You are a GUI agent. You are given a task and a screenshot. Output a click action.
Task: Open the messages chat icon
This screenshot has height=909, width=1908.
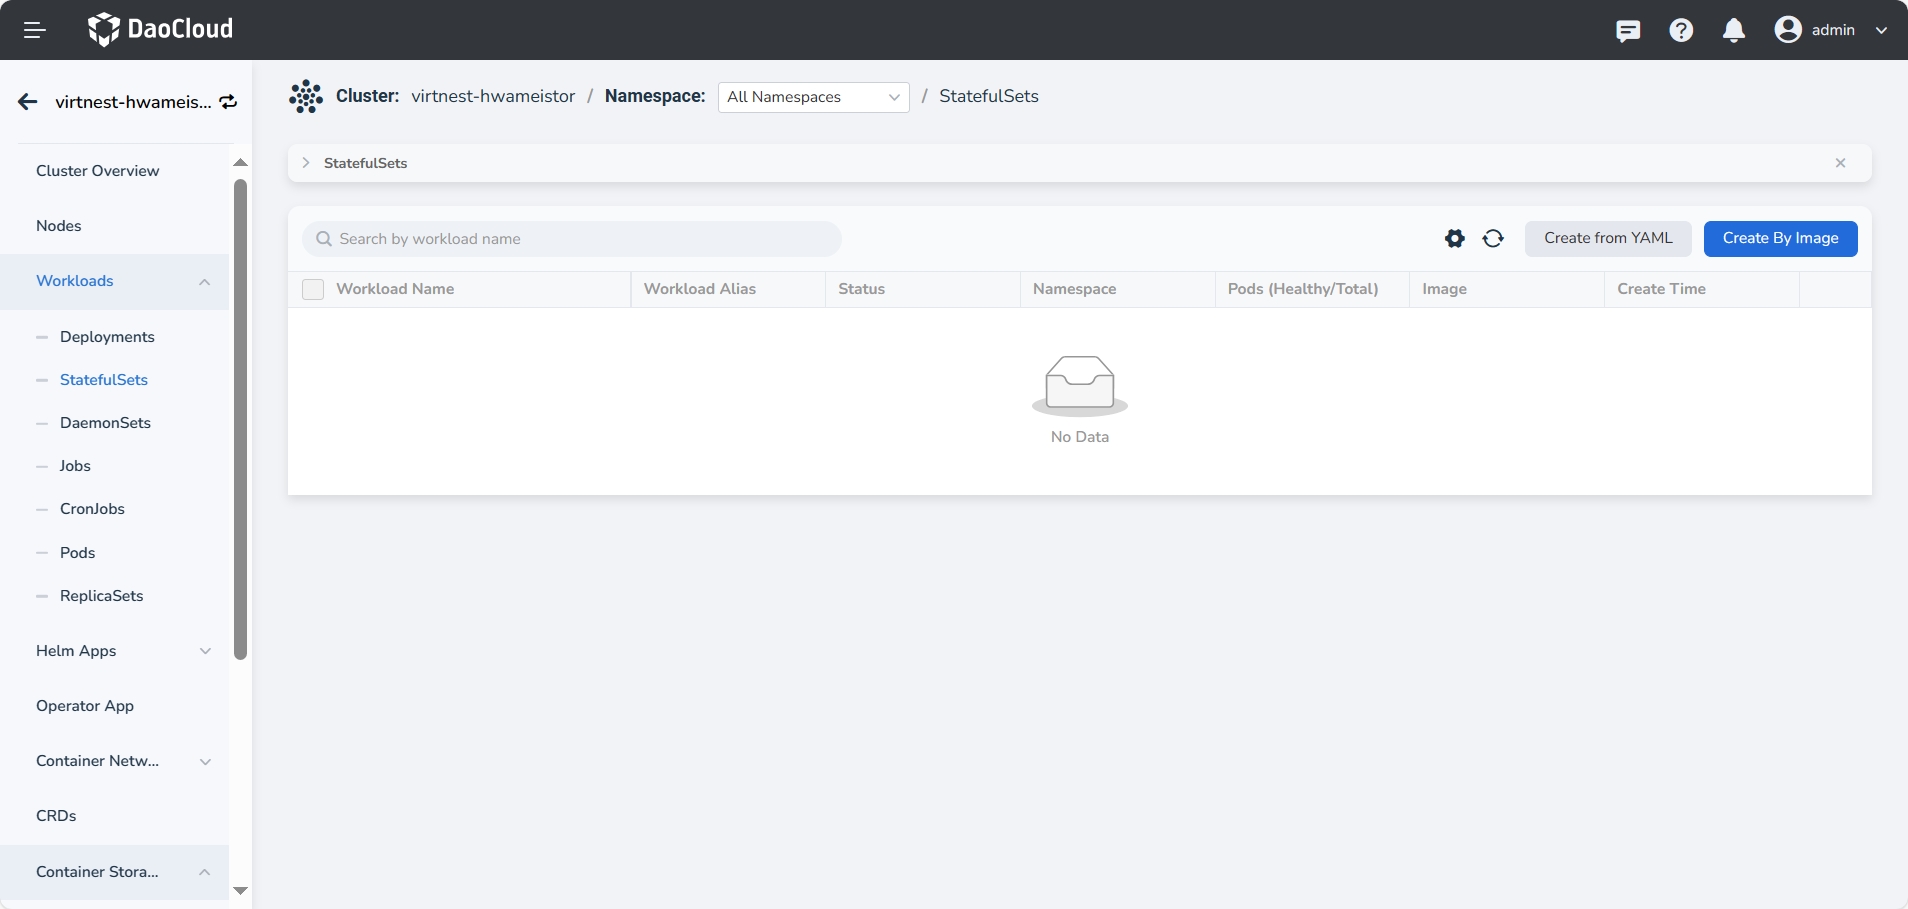pos(1628,31)
